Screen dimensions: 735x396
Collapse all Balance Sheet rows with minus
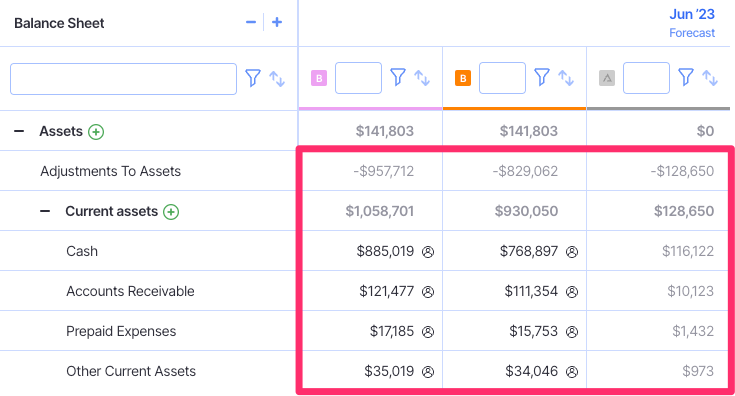[251, 22]
